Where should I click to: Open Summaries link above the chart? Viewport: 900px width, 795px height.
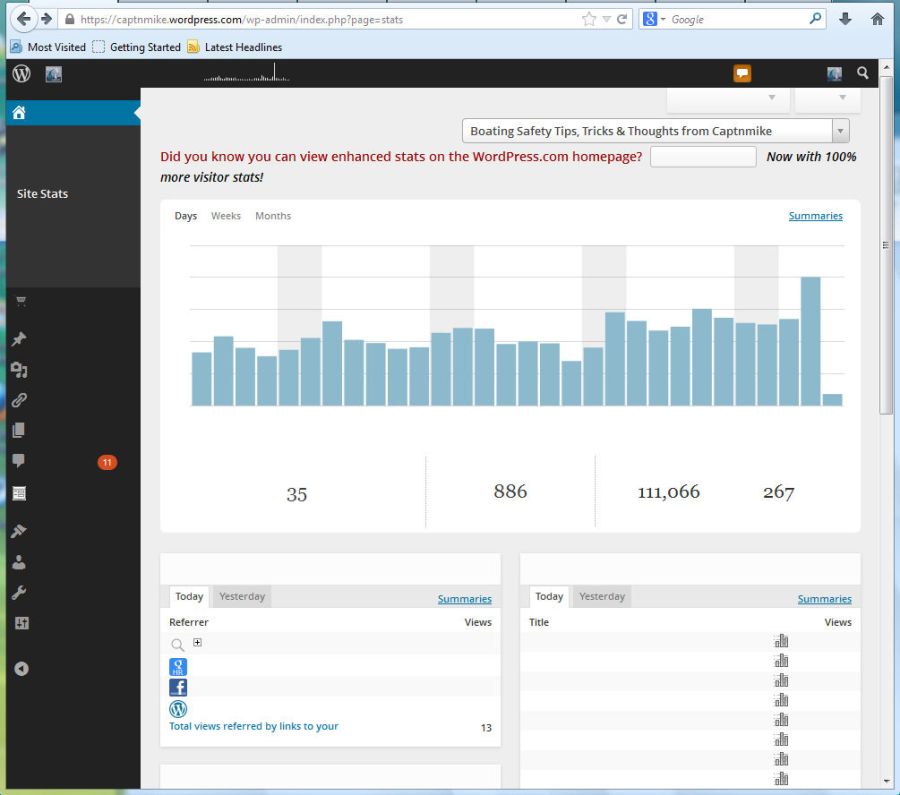coord(815,216)
